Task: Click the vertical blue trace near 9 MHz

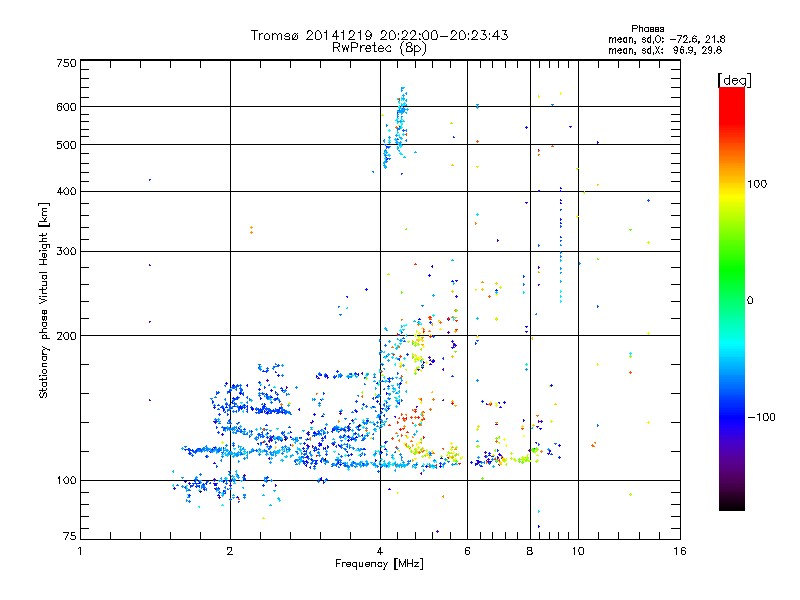Action: [561, 245]
